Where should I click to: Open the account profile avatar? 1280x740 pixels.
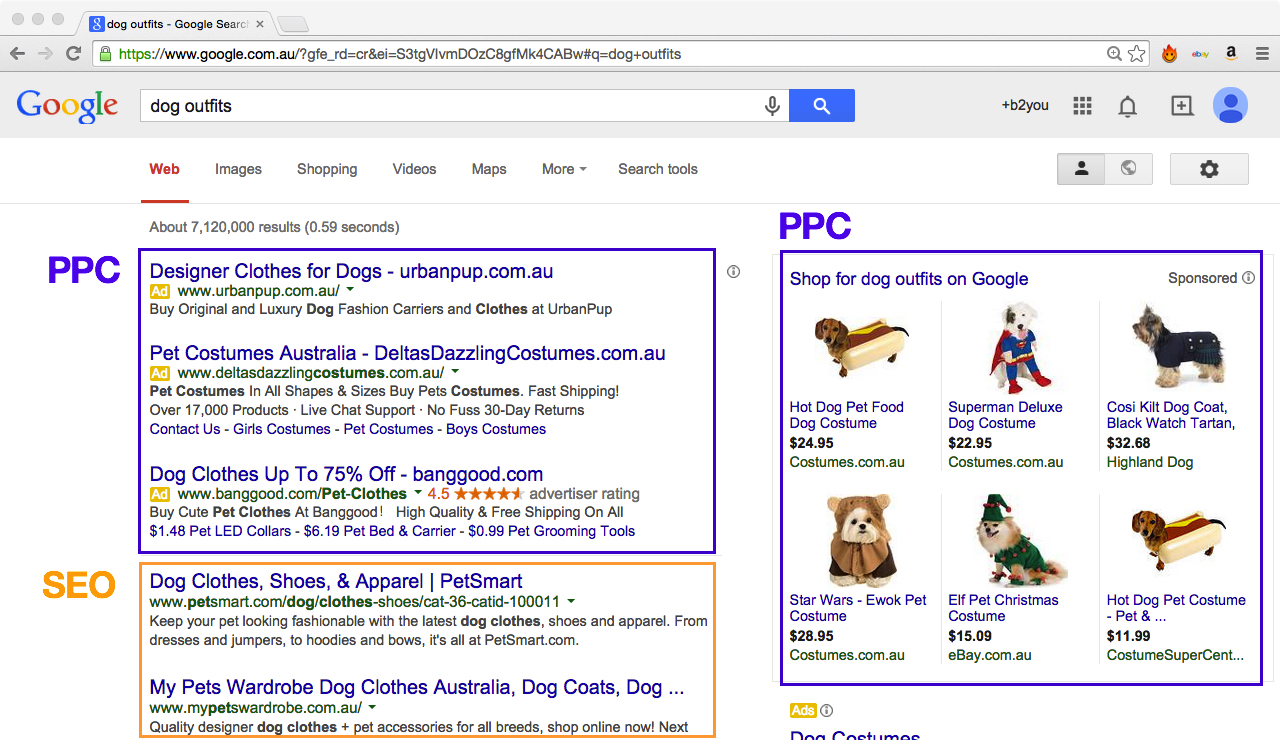1230,106
